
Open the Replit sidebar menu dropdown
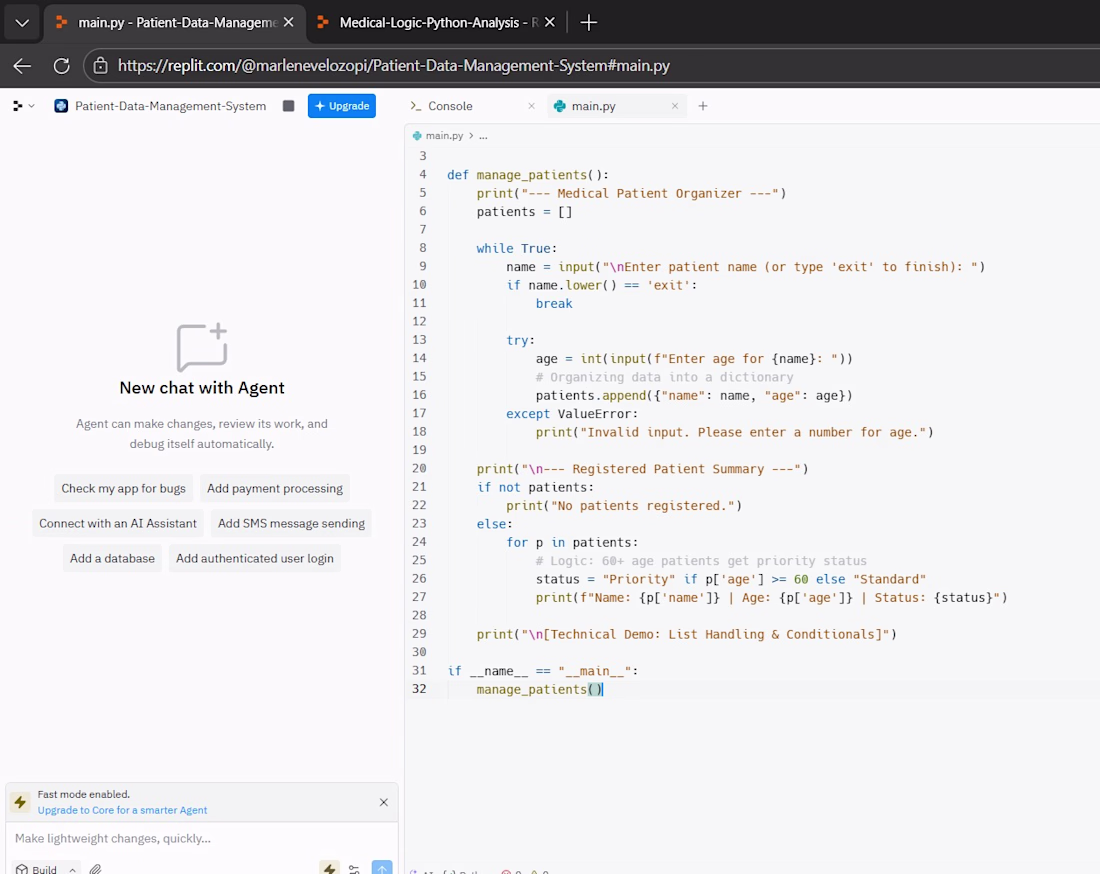tap(23, 106)
